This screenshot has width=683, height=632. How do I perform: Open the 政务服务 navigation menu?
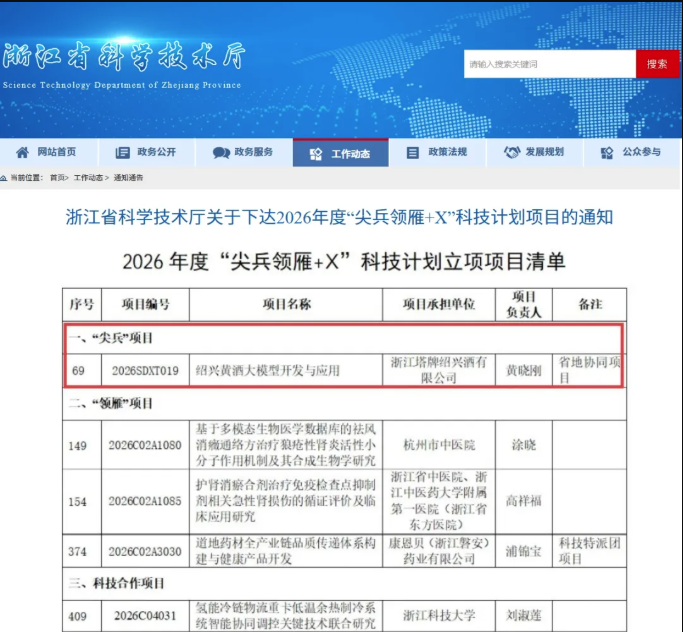click(x=253, y=152)
